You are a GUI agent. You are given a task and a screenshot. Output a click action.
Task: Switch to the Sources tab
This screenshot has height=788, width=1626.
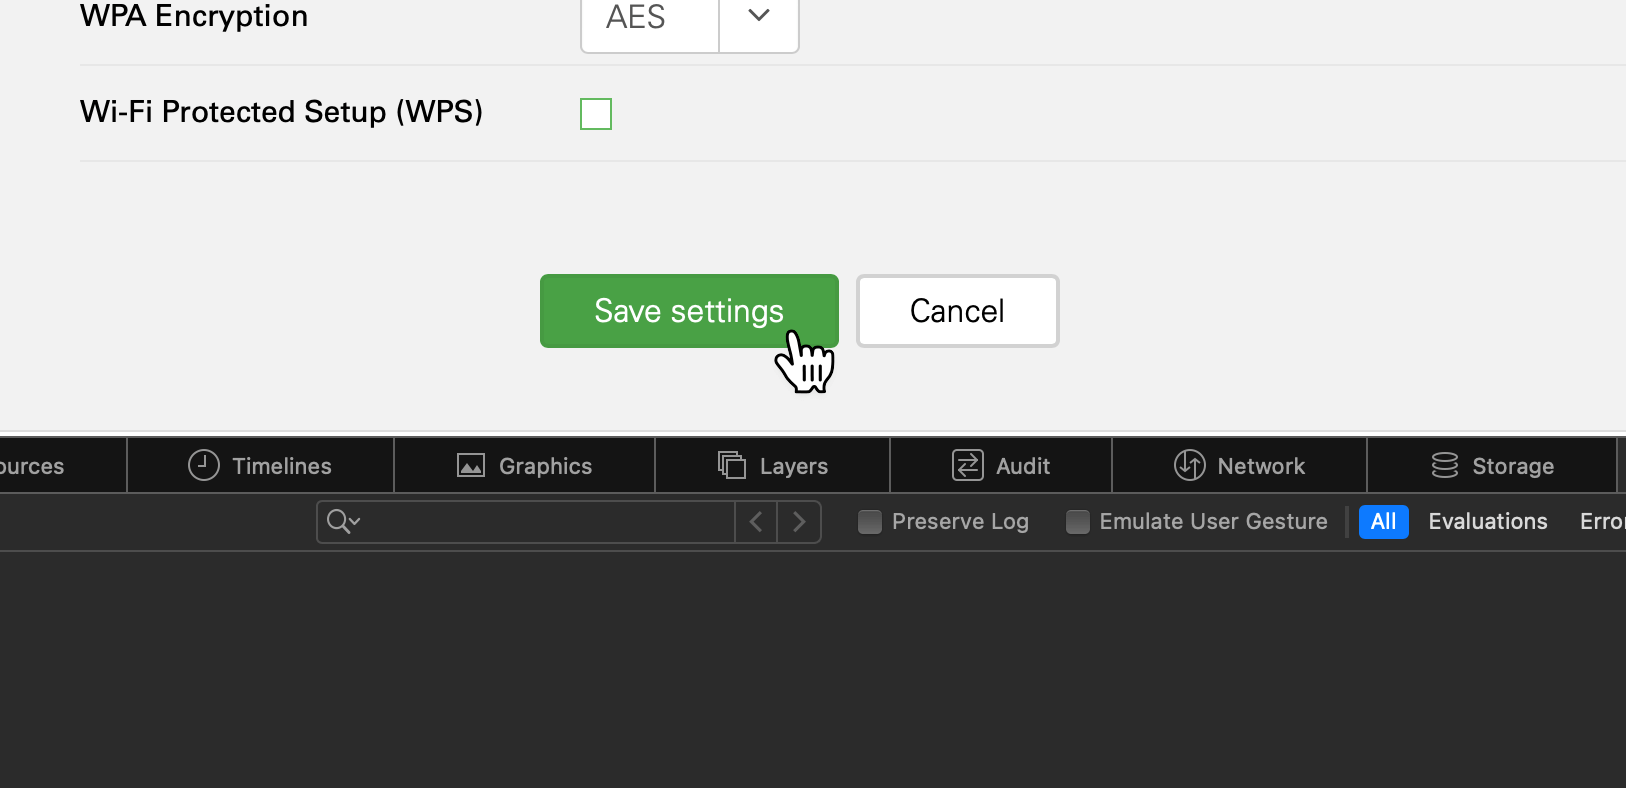coord(32,466)
